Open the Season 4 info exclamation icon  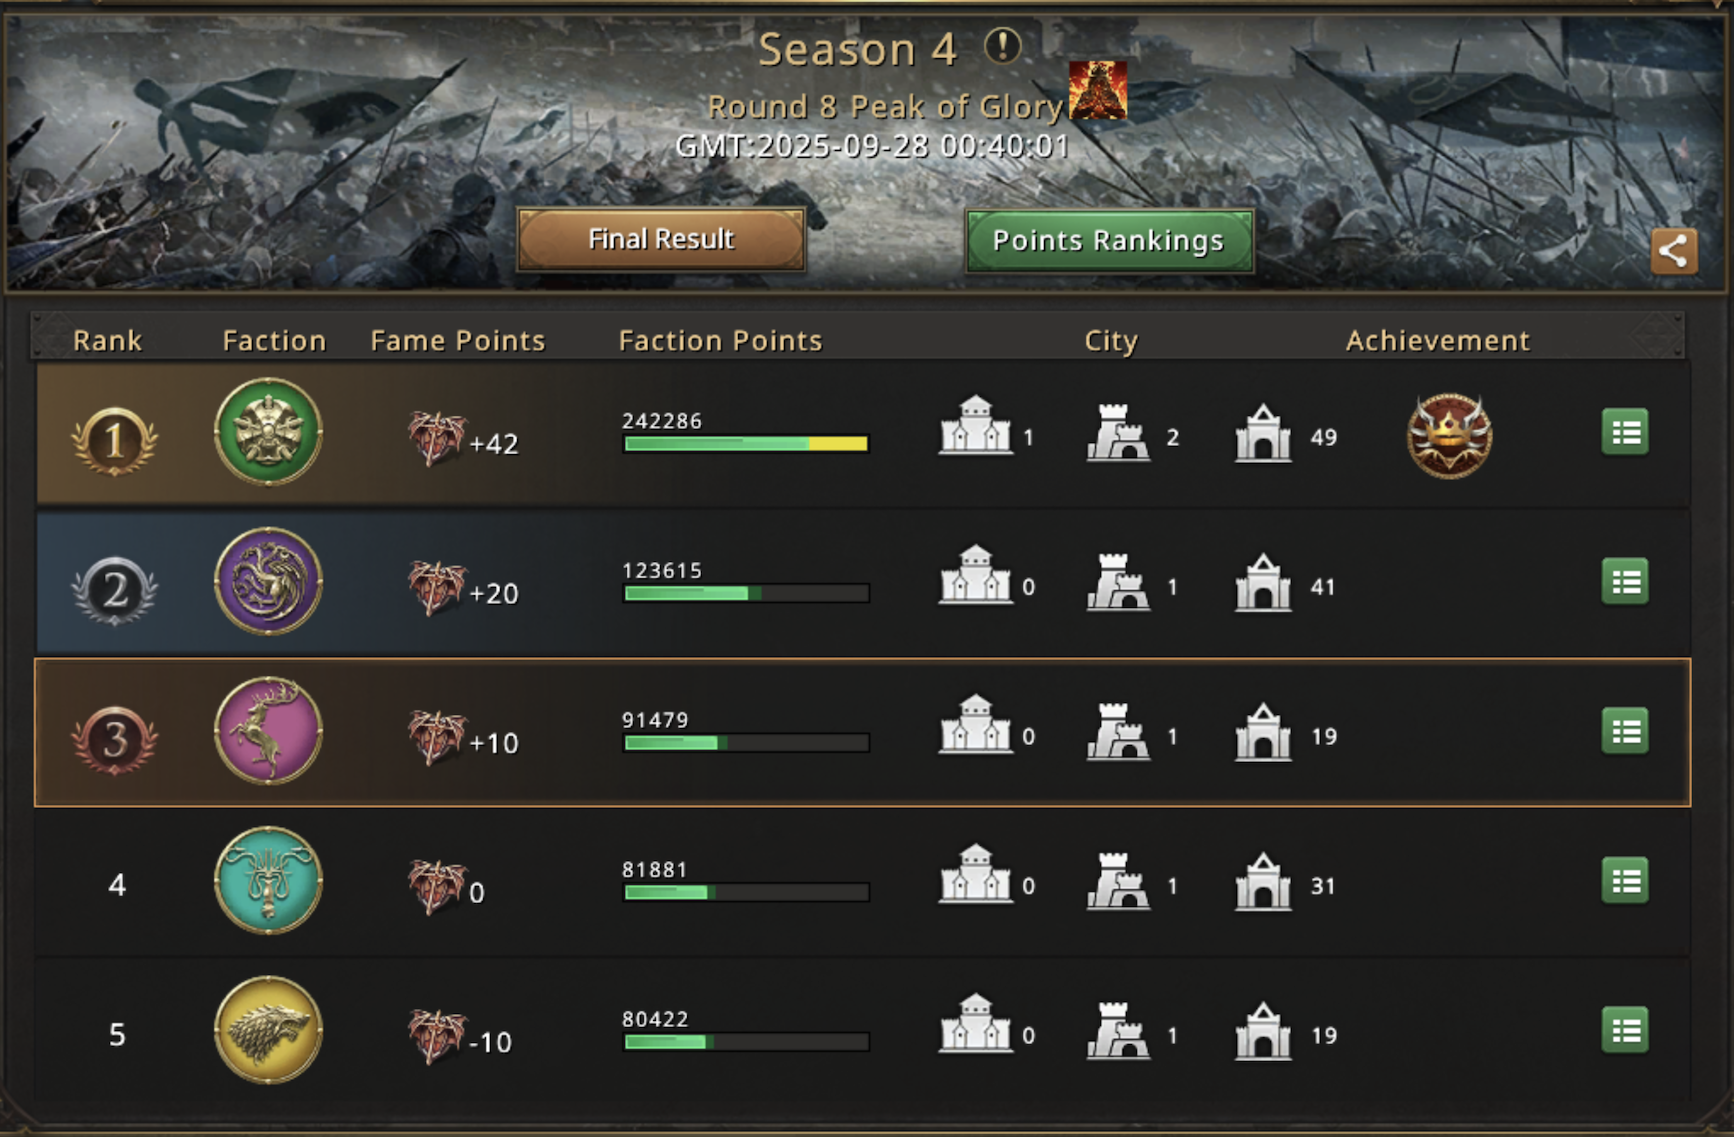click(x=1002, y=46)
